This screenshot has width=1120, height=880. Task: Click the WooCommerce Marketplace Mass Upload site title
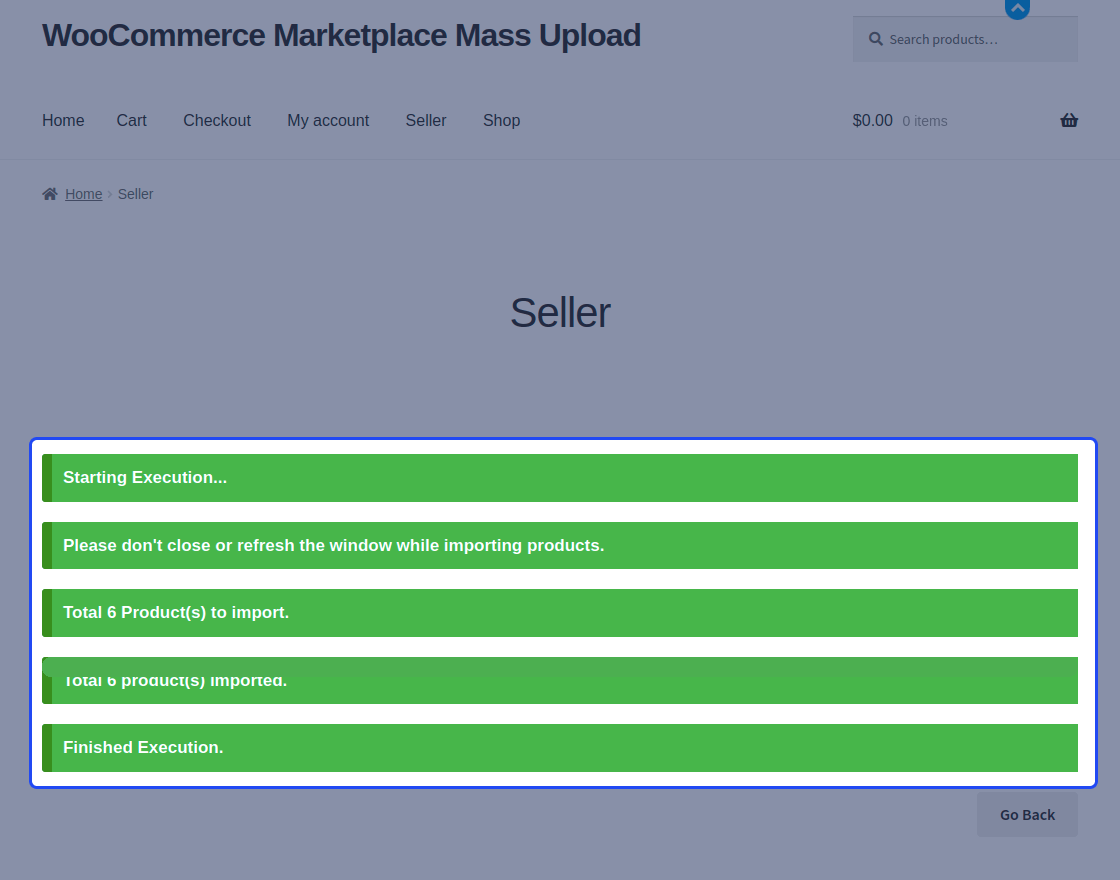(x=341, y=35)
